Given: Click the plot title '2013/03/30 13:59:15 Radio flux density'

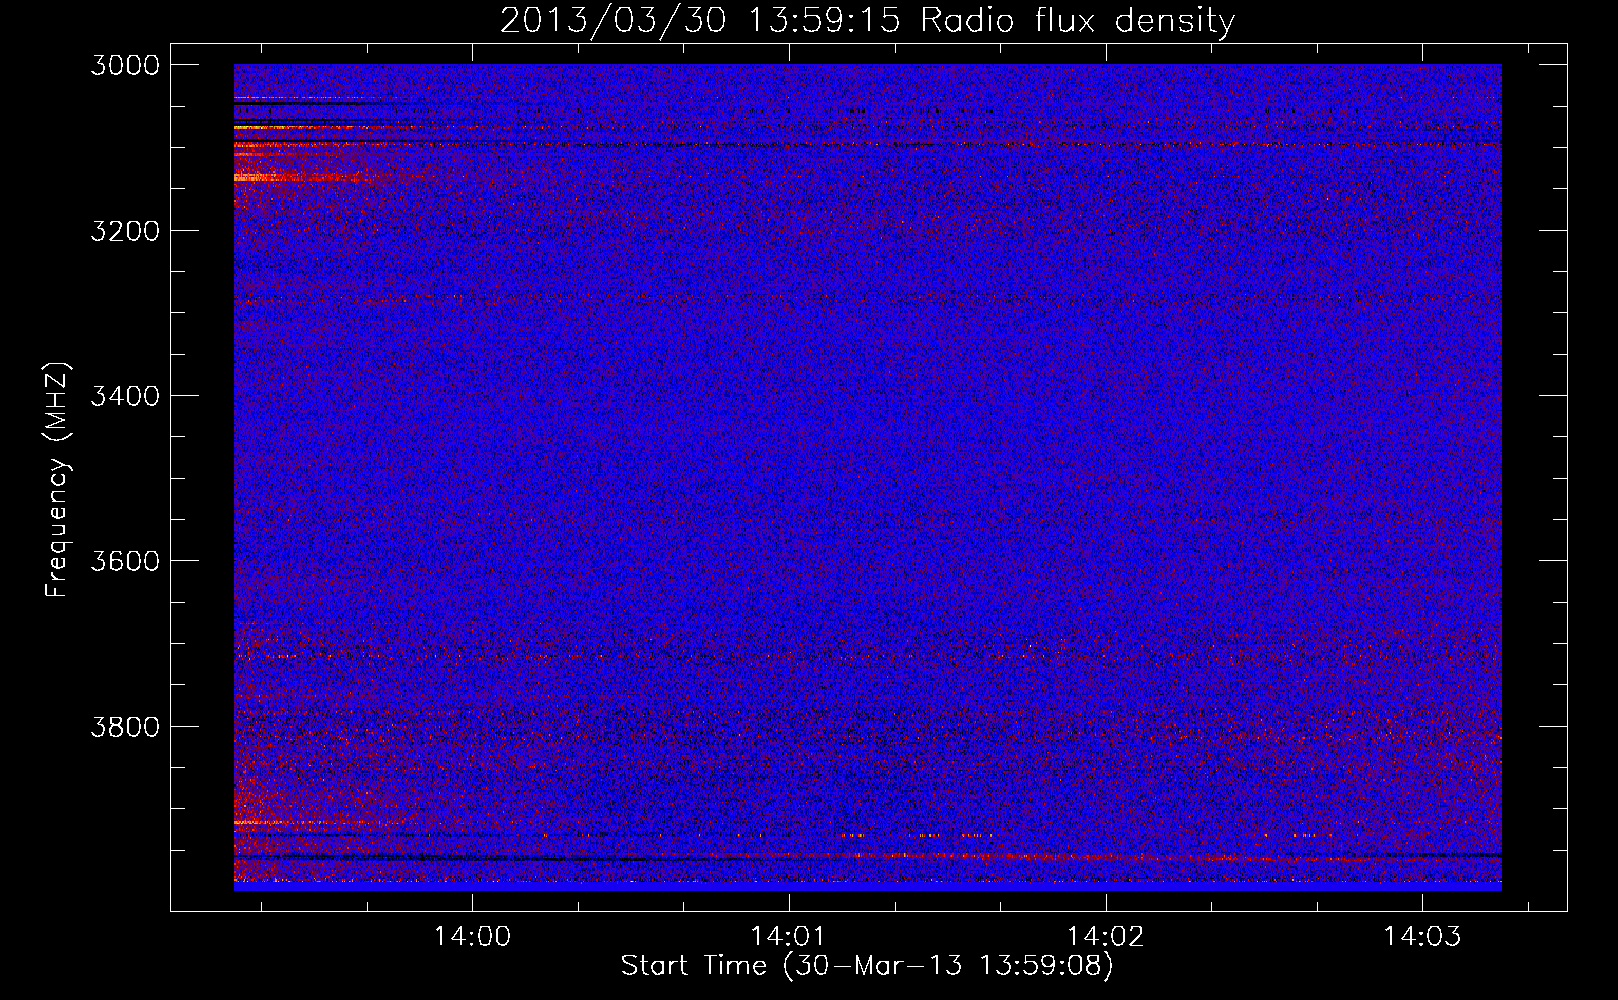Looking at the screenshot, I should pos(867,20).
